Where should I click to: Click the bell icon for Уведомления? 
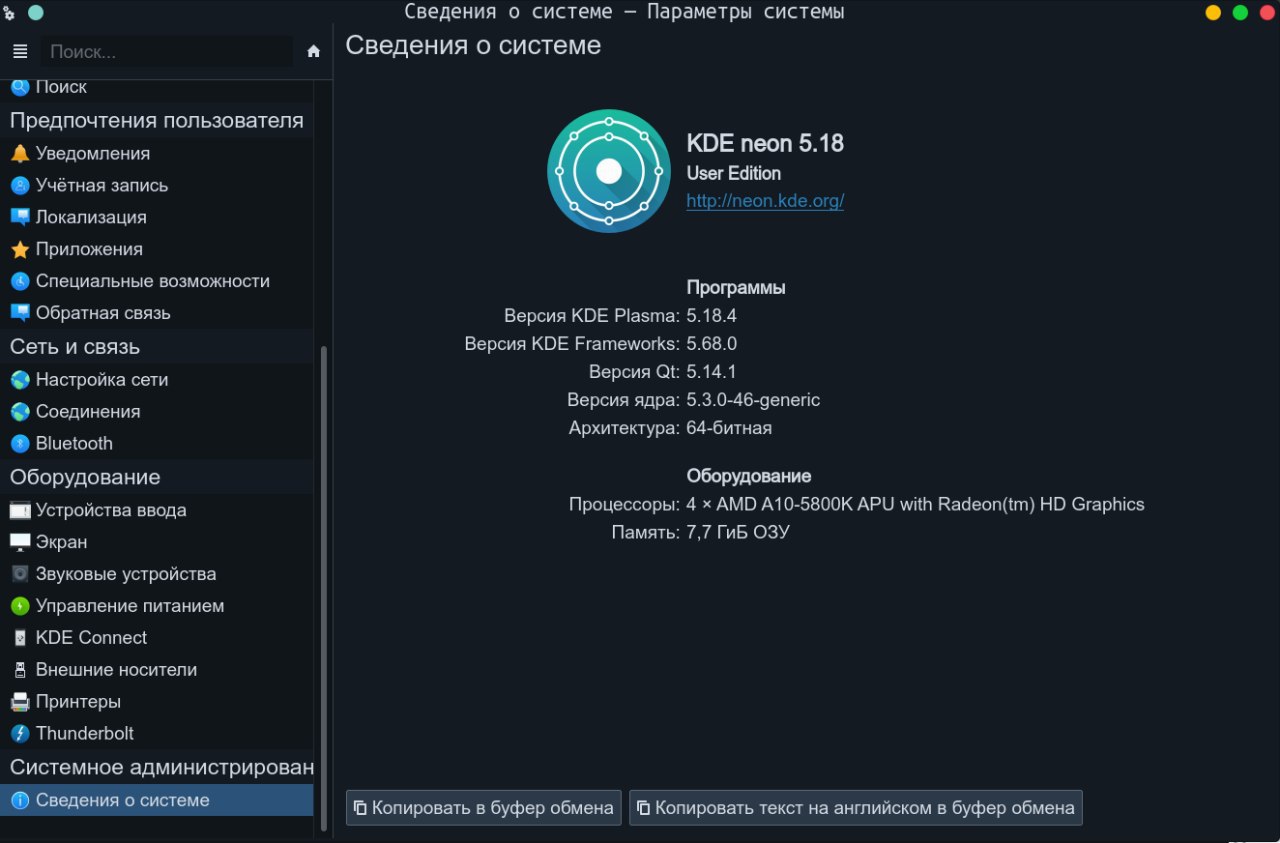click(20, 153)
